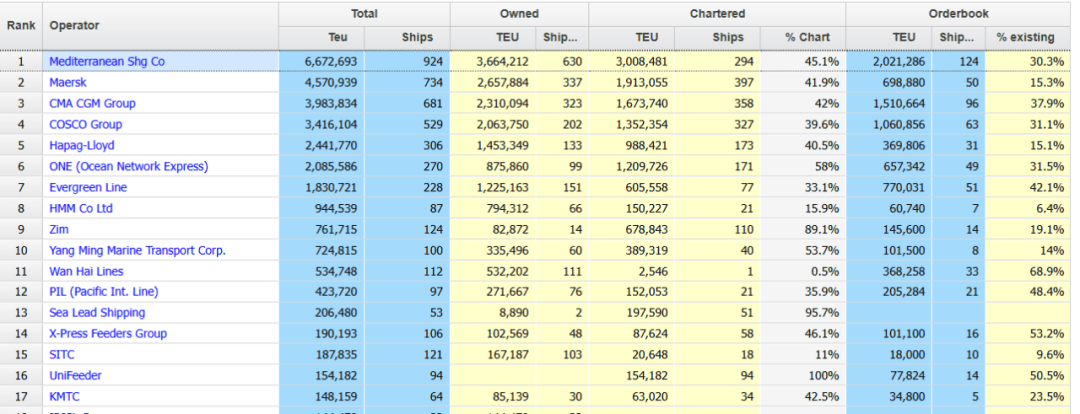
Task: Select the chartered TEU value 197,590
Action: coord(632,313)
